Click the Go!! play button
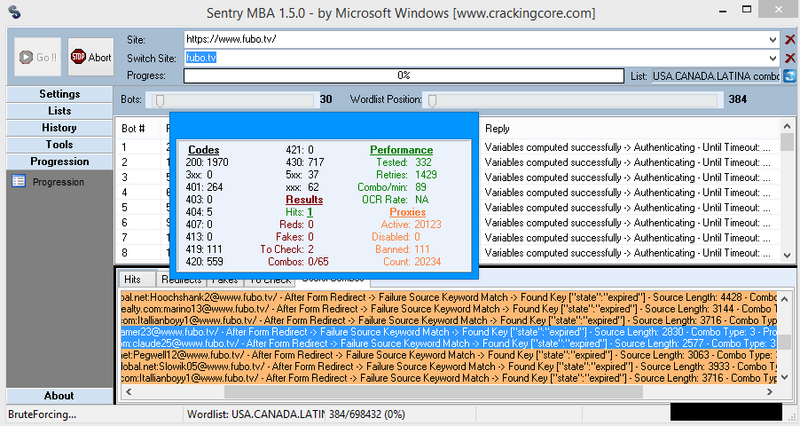 38,57
